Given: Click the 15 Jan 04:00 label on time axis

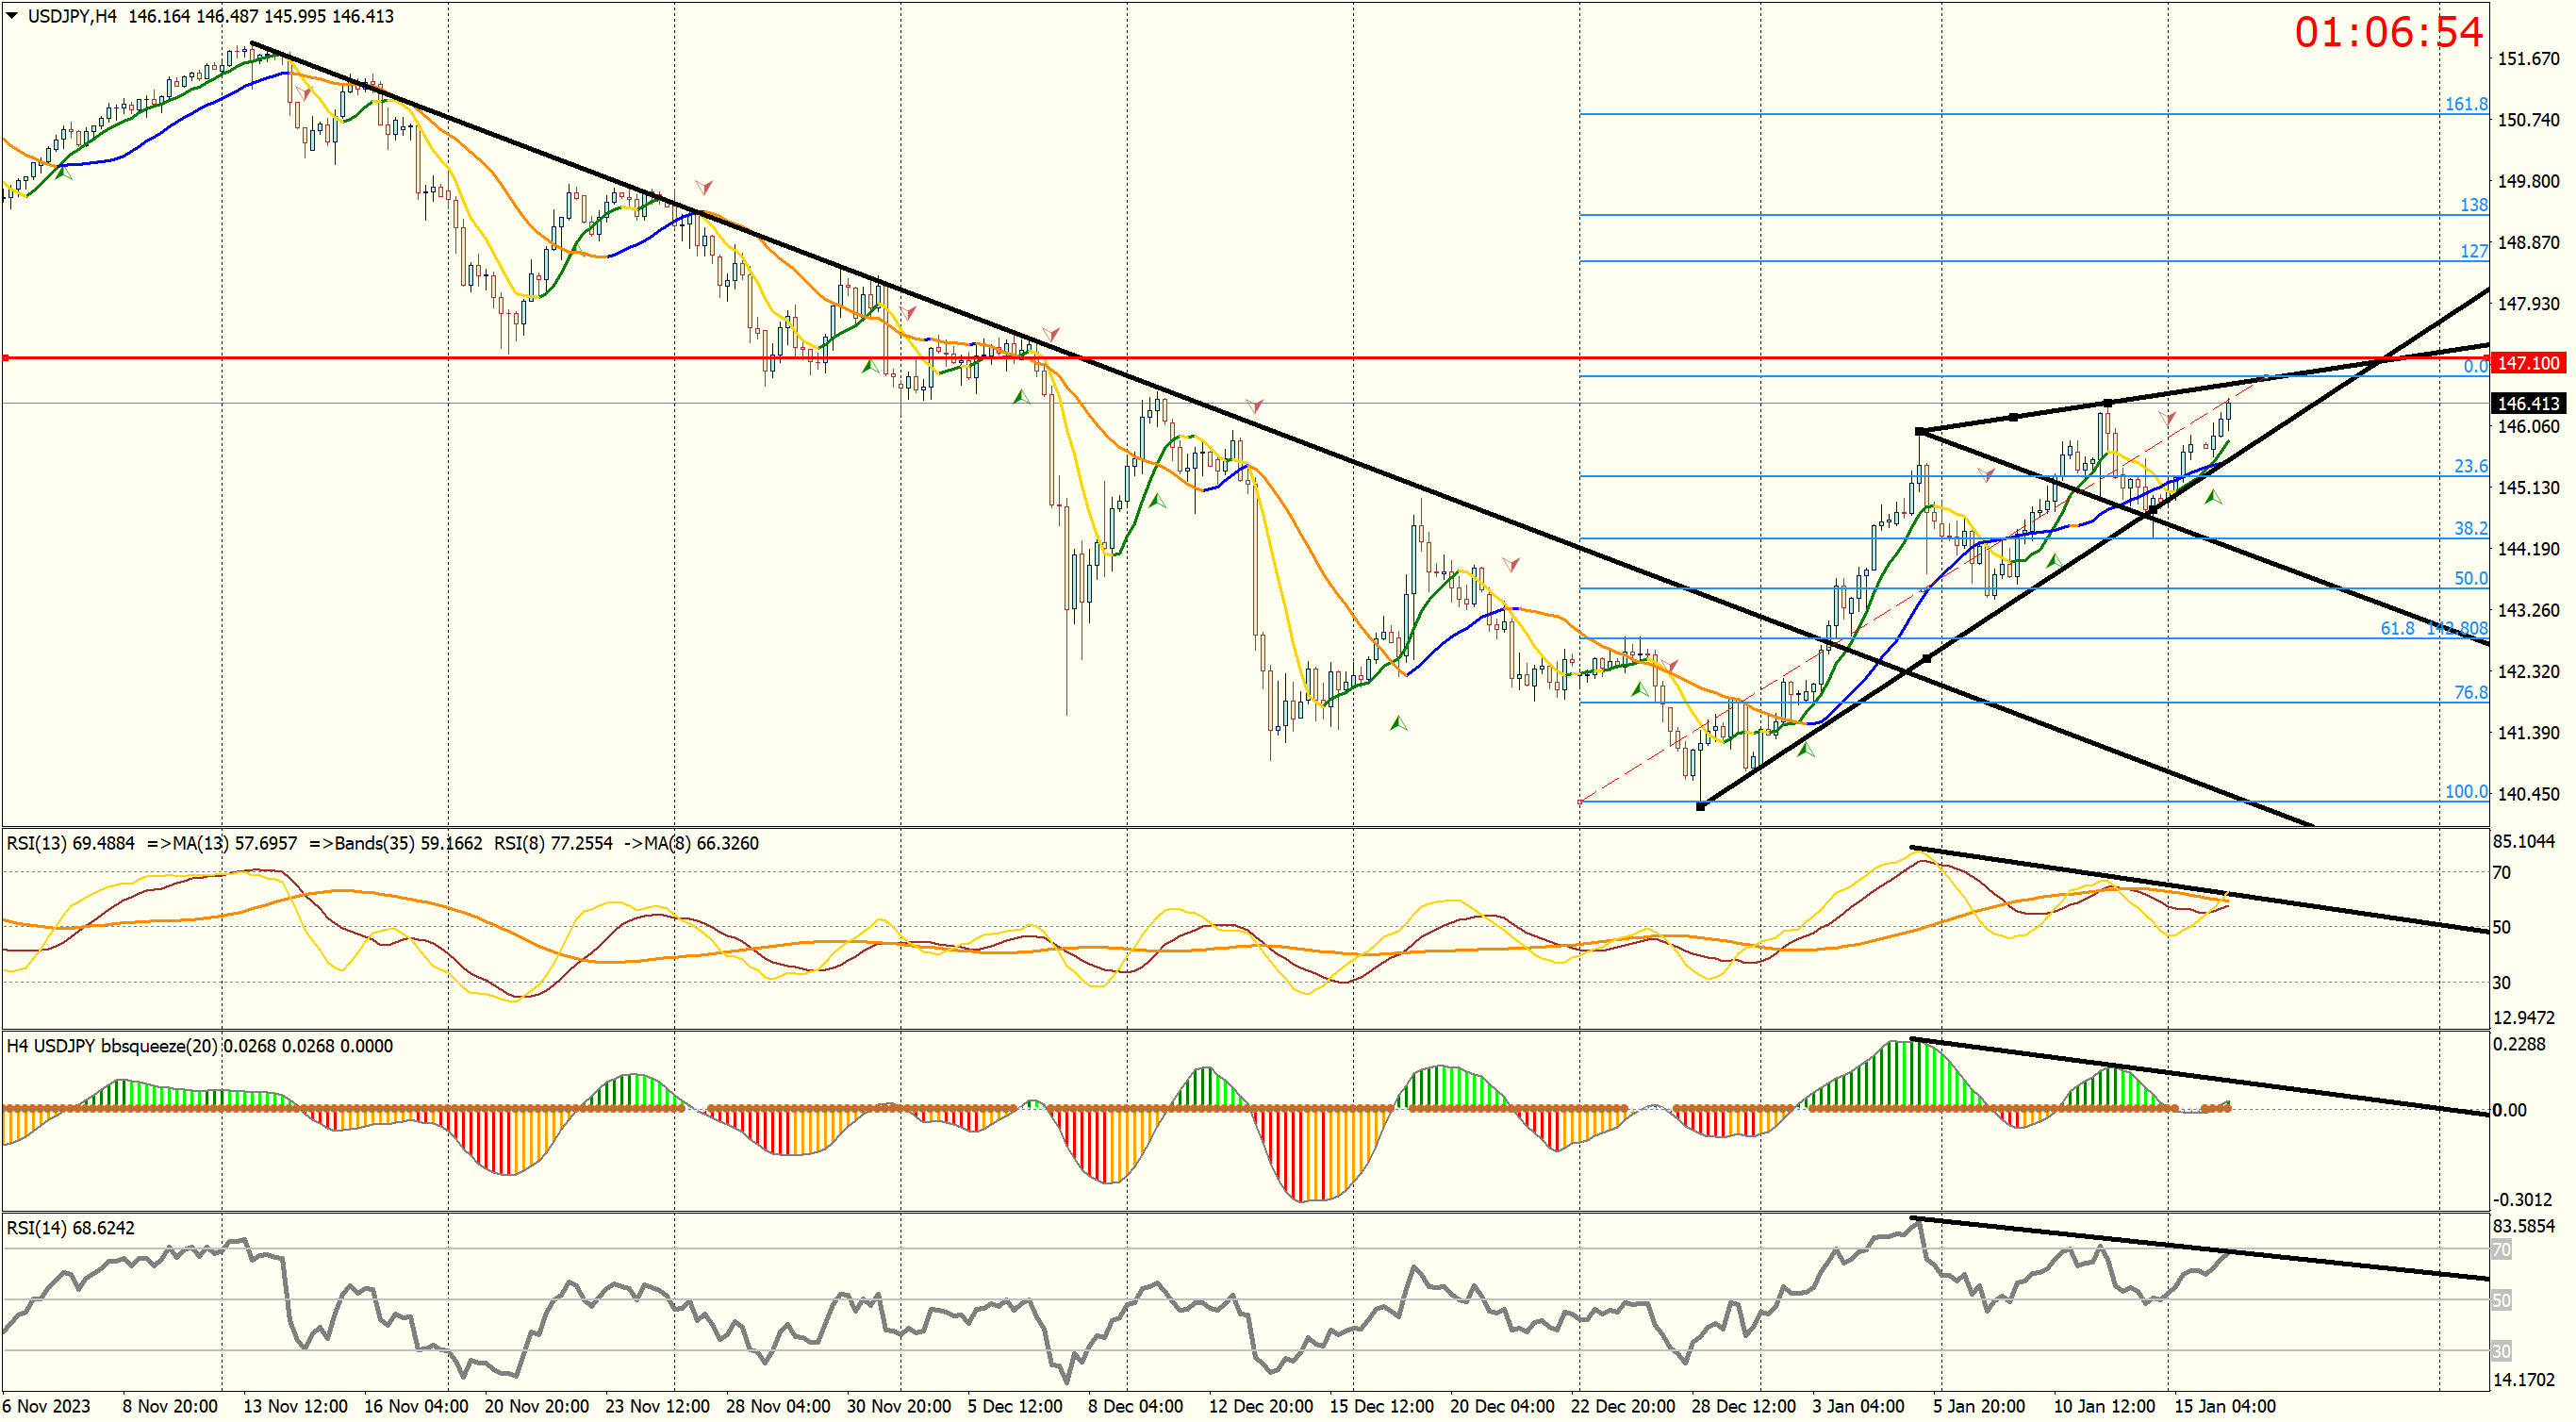Looking at the screenshot, I should (2224, 1406).
